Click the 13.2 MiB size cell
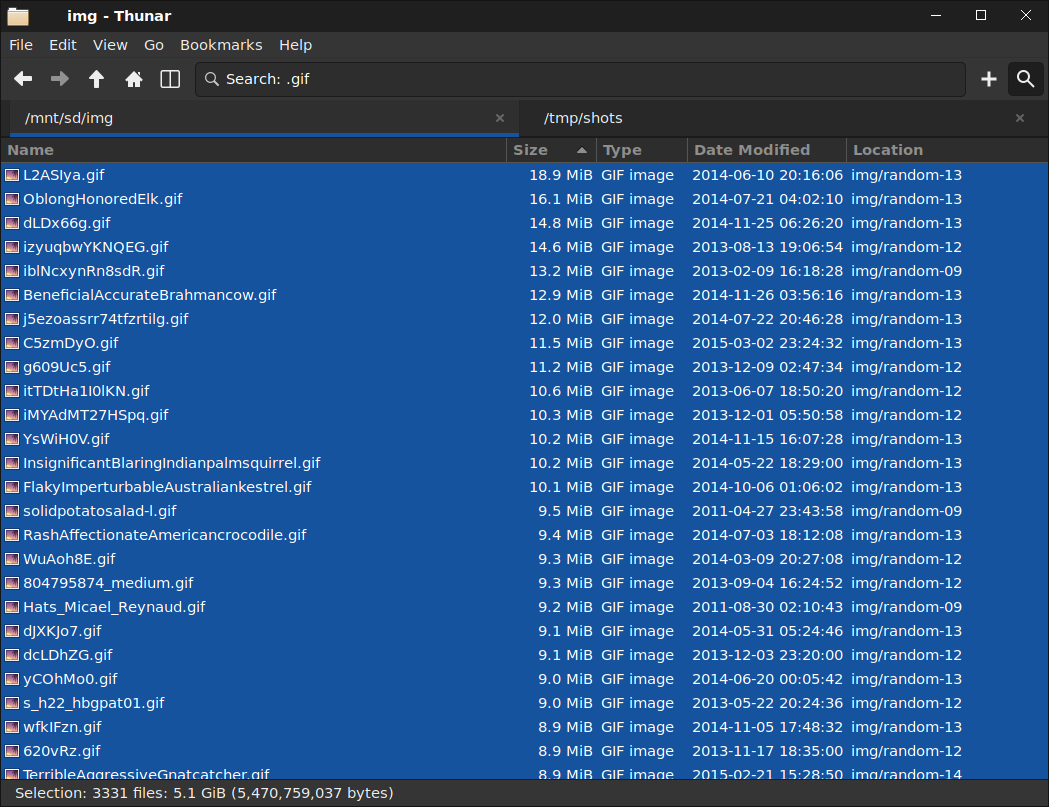Image resolution: width=1049 pixels, height=807 pixels. (561, 272)
